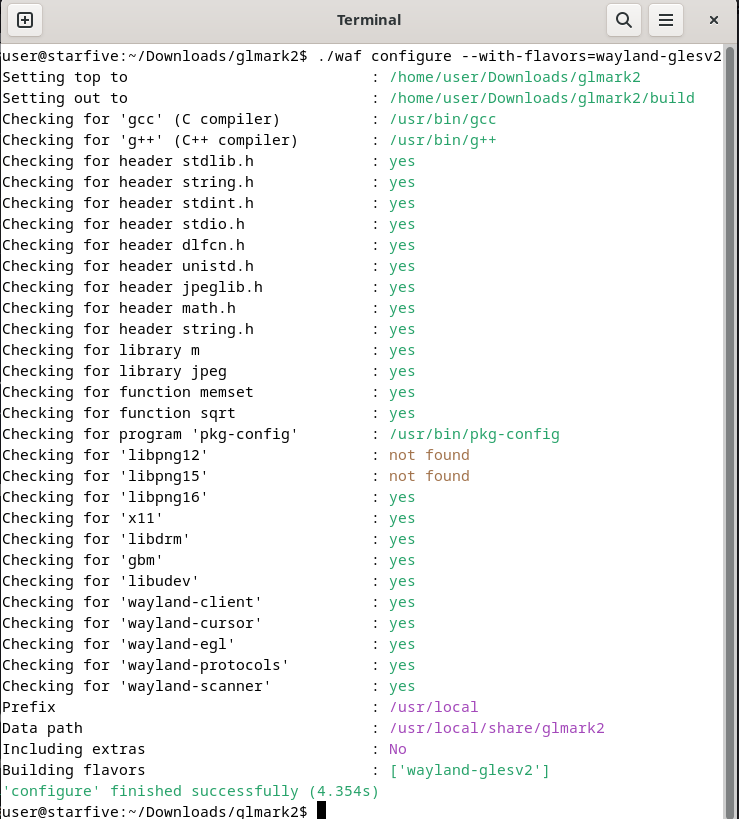
Task: Click the Checking for header dlfcn.h line
Action: tap(209, 245)
